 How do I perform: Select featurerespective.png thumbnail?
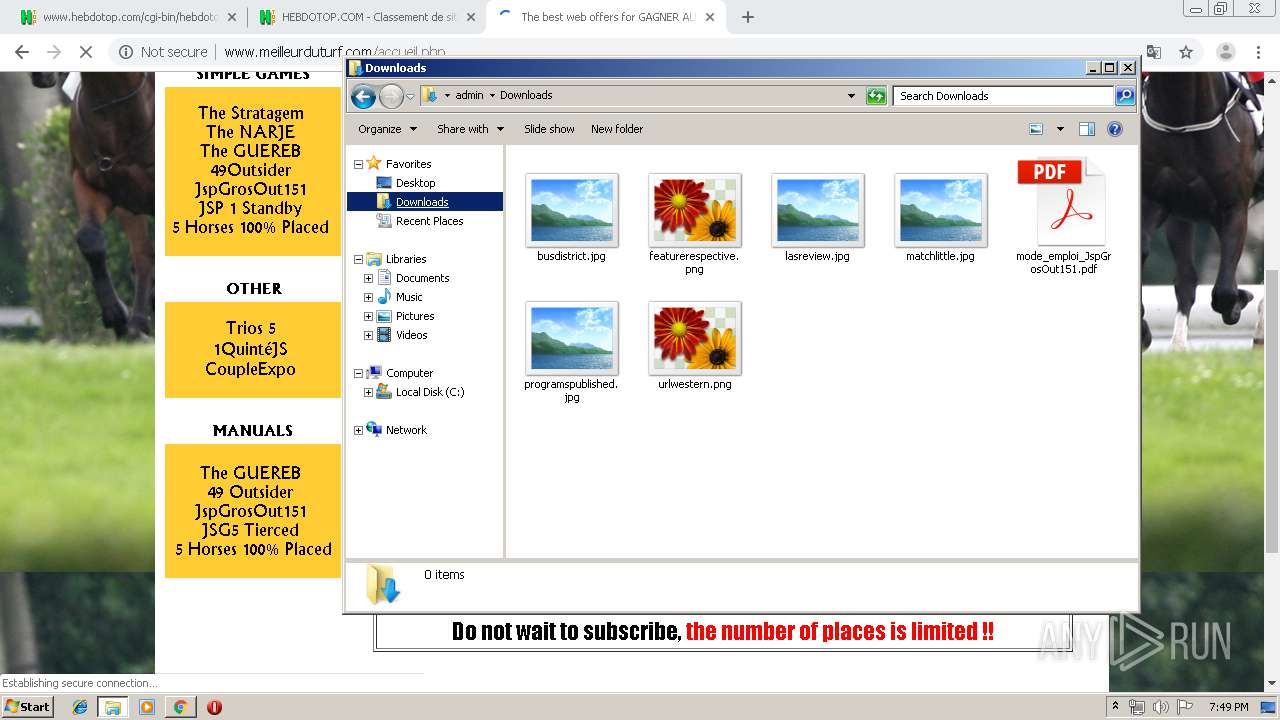click(694, 211)
